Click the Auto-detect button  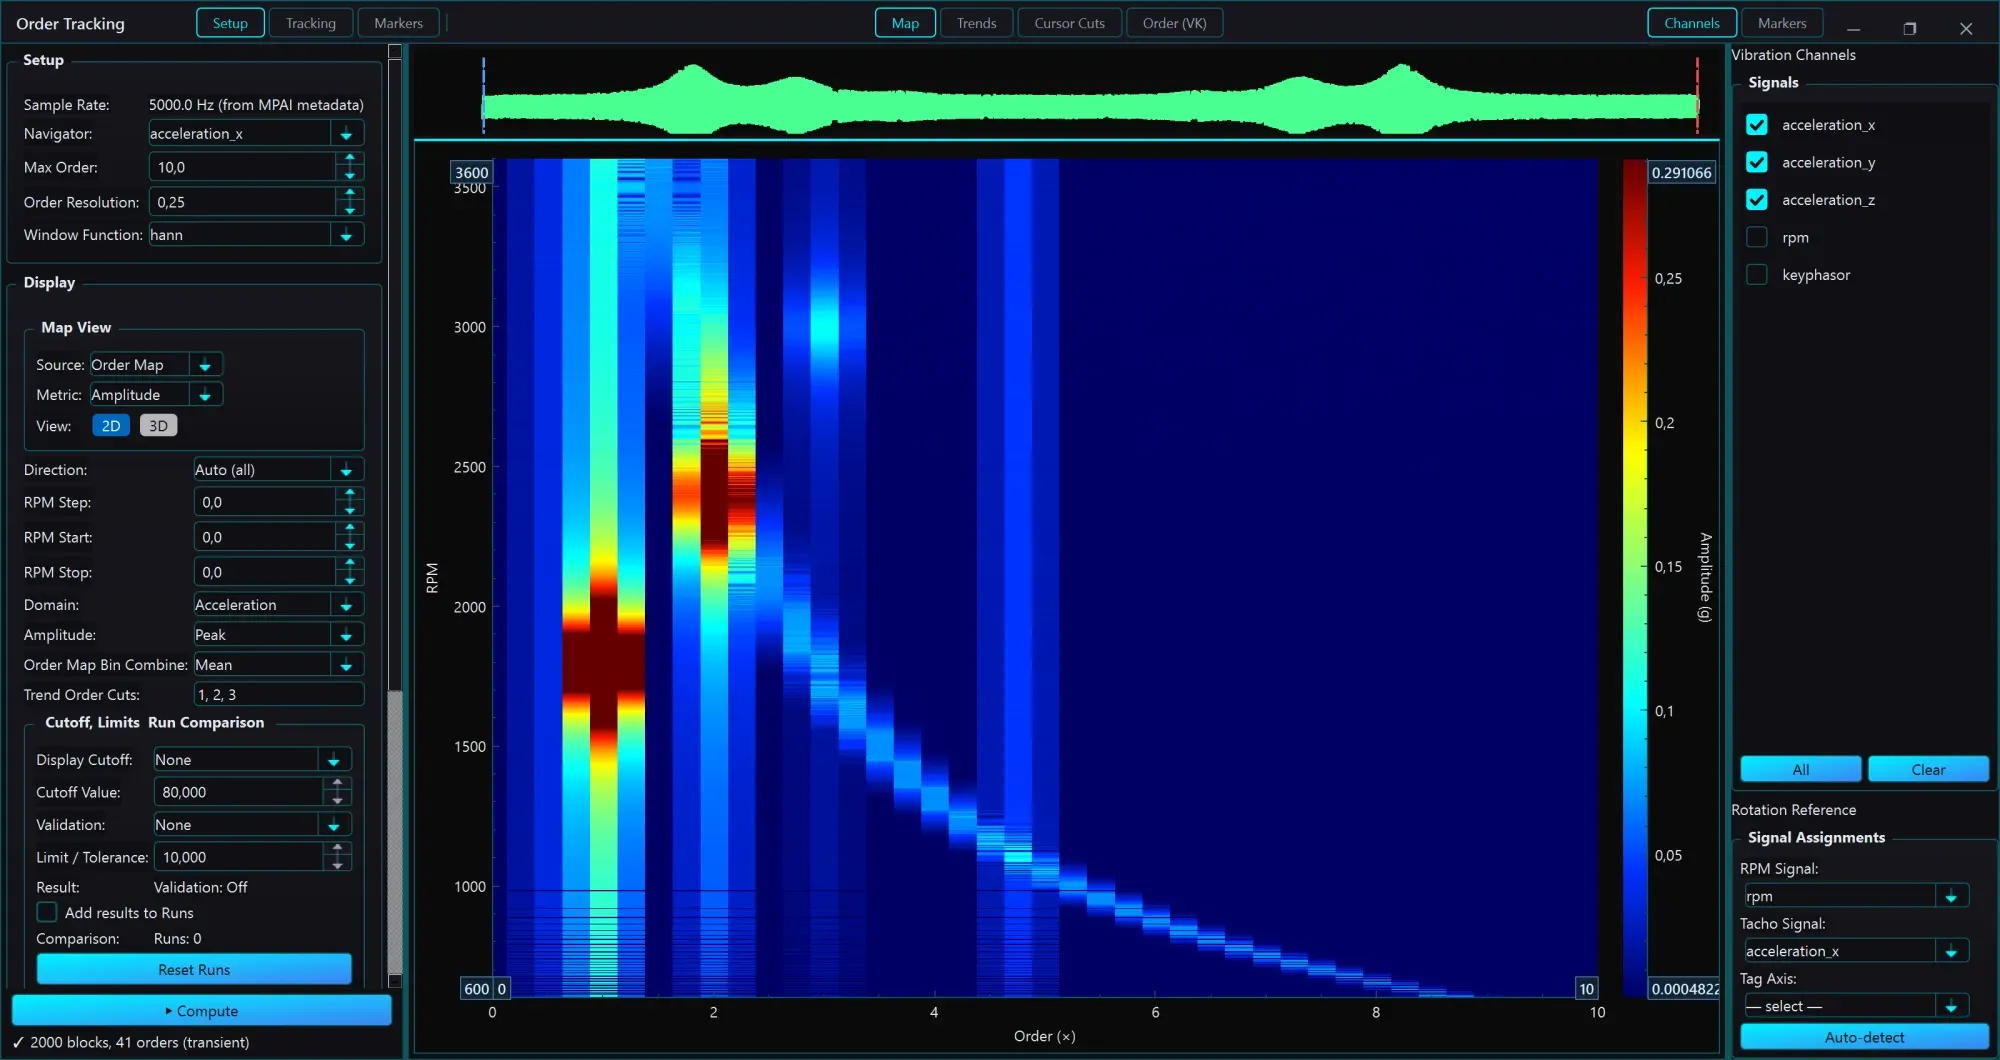click(x=1864, y=1037)
